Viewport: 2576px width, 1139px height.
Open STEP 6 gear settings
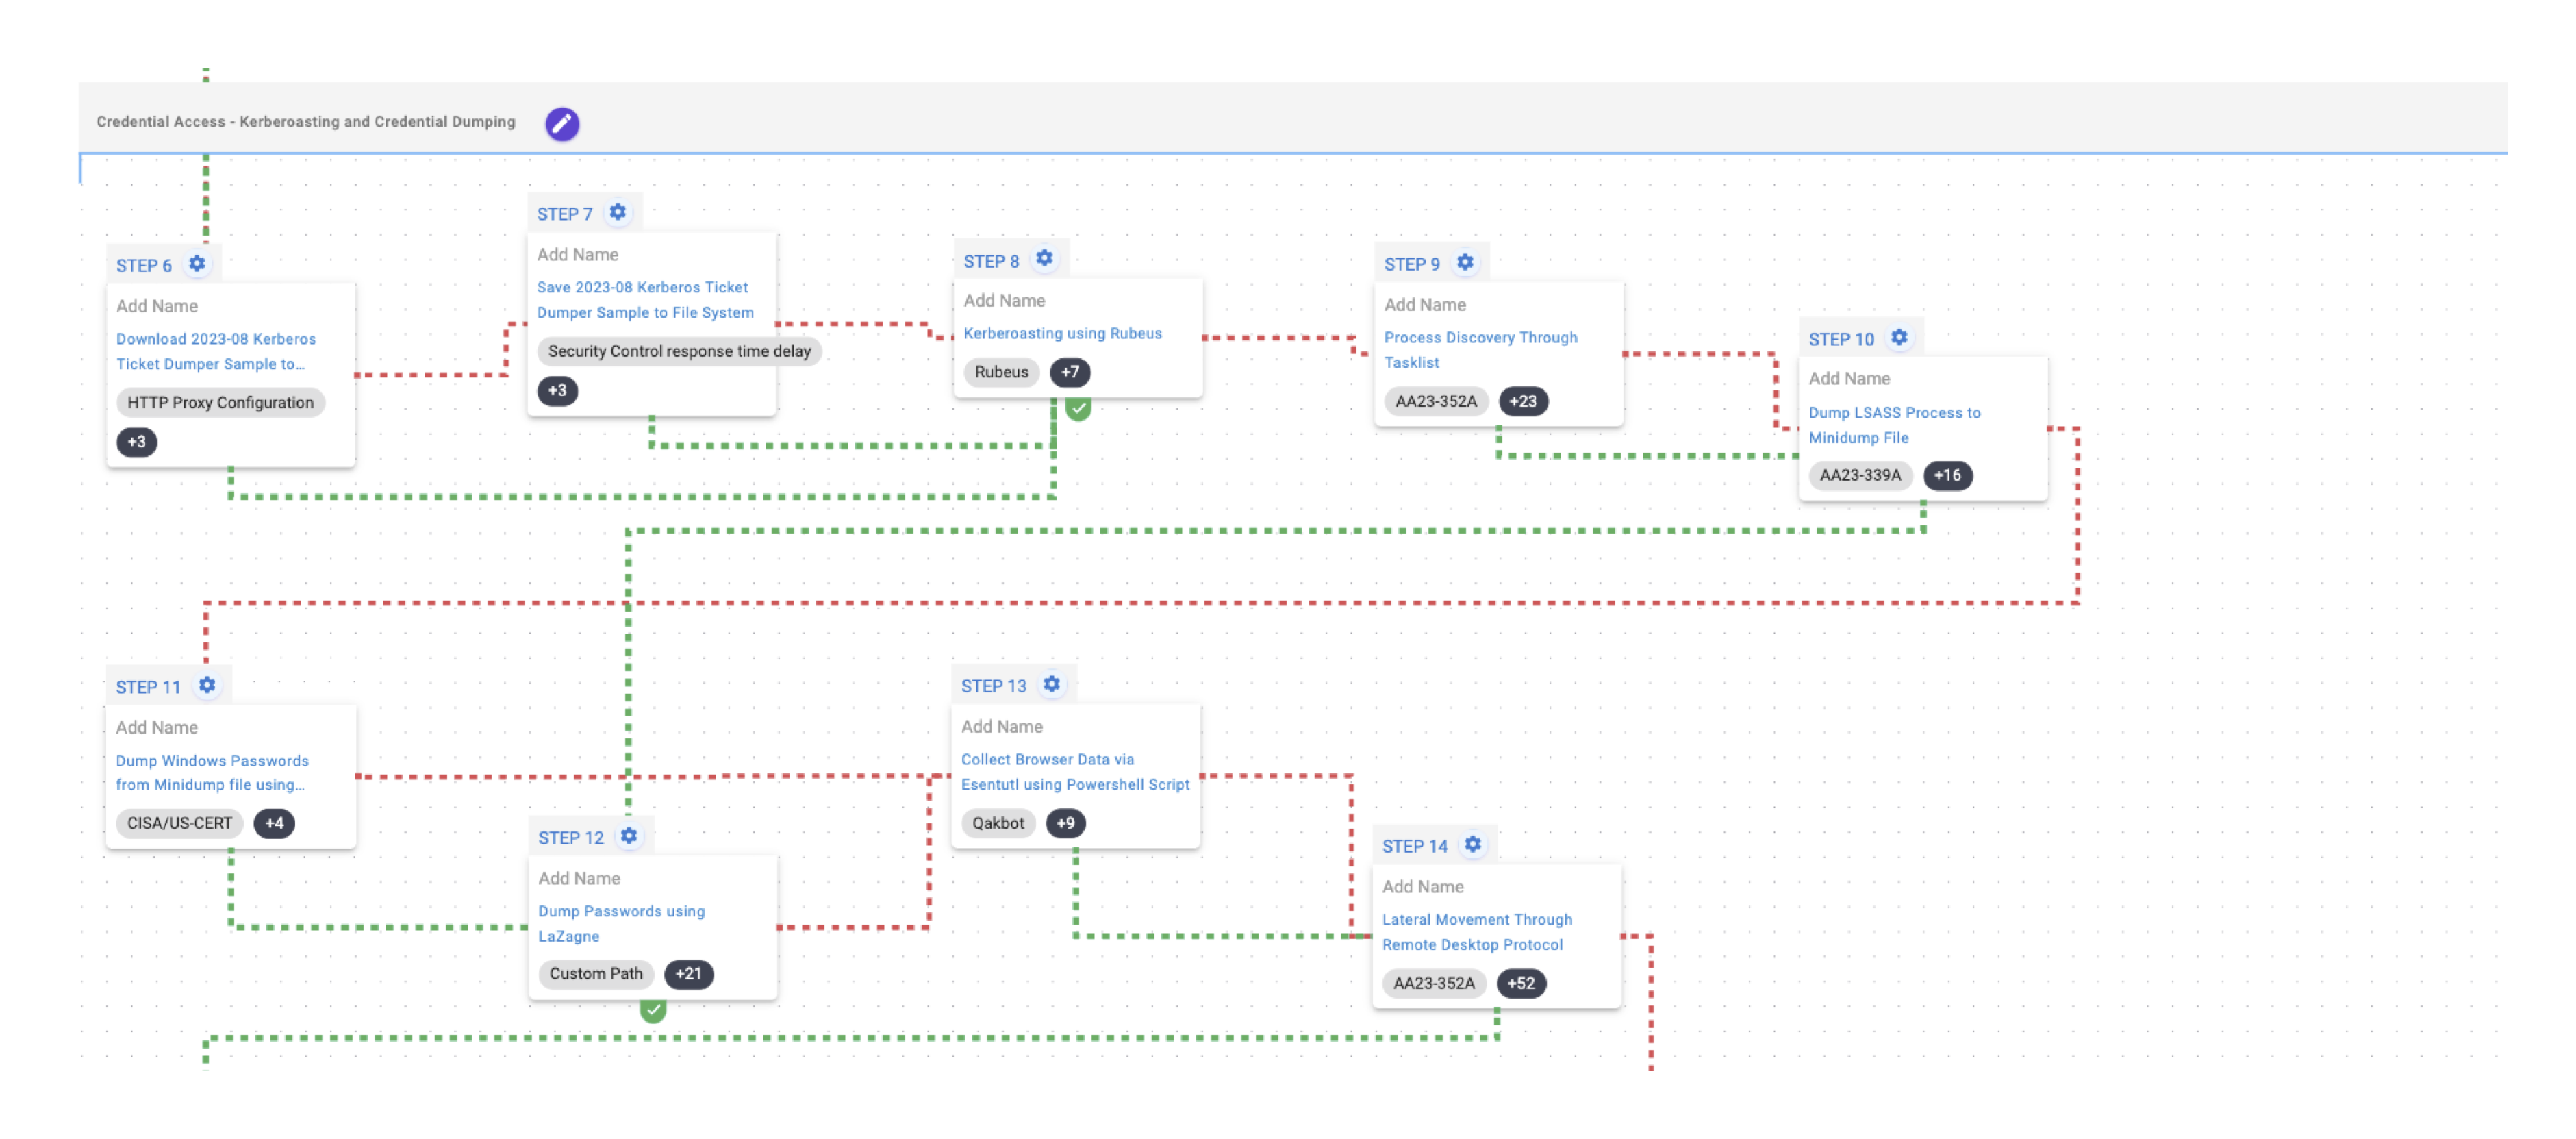click(x=197, y=264)
